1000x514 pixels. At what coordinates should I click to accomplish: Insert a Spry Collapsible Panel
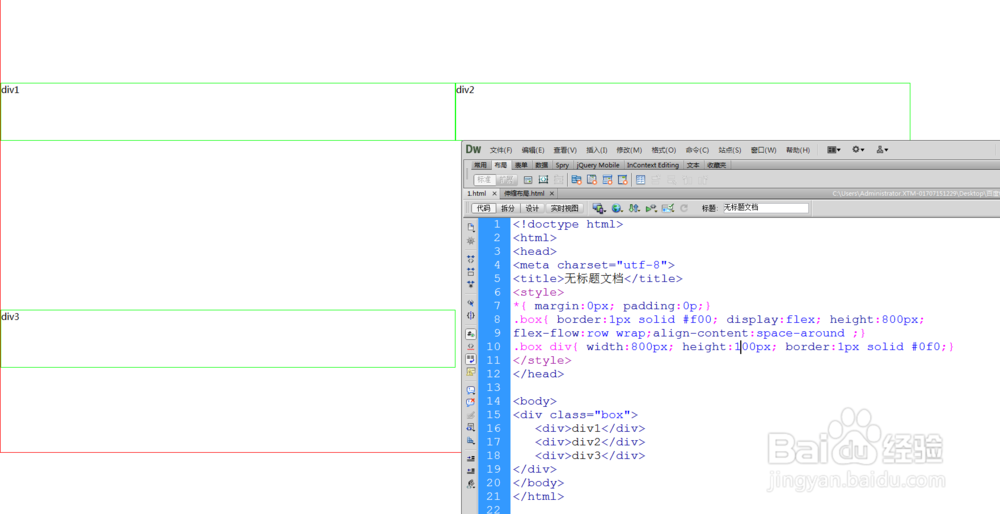pos(622,180)
